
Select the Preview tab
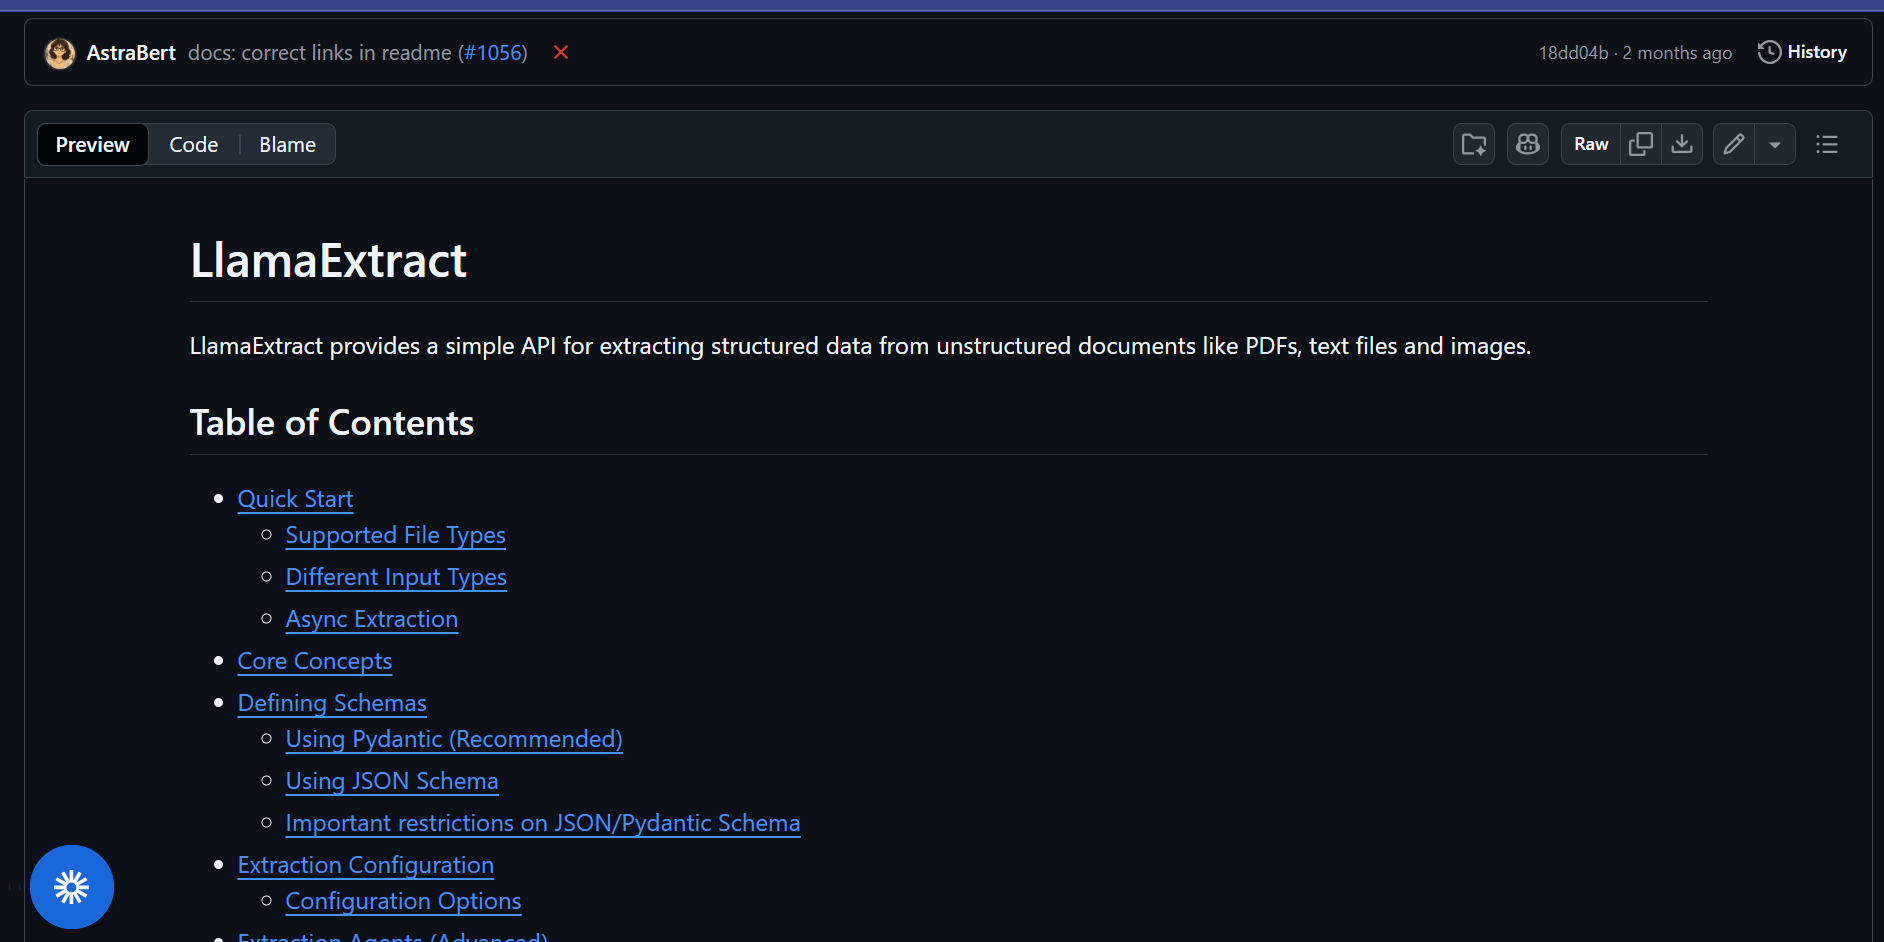pos(93,145)
